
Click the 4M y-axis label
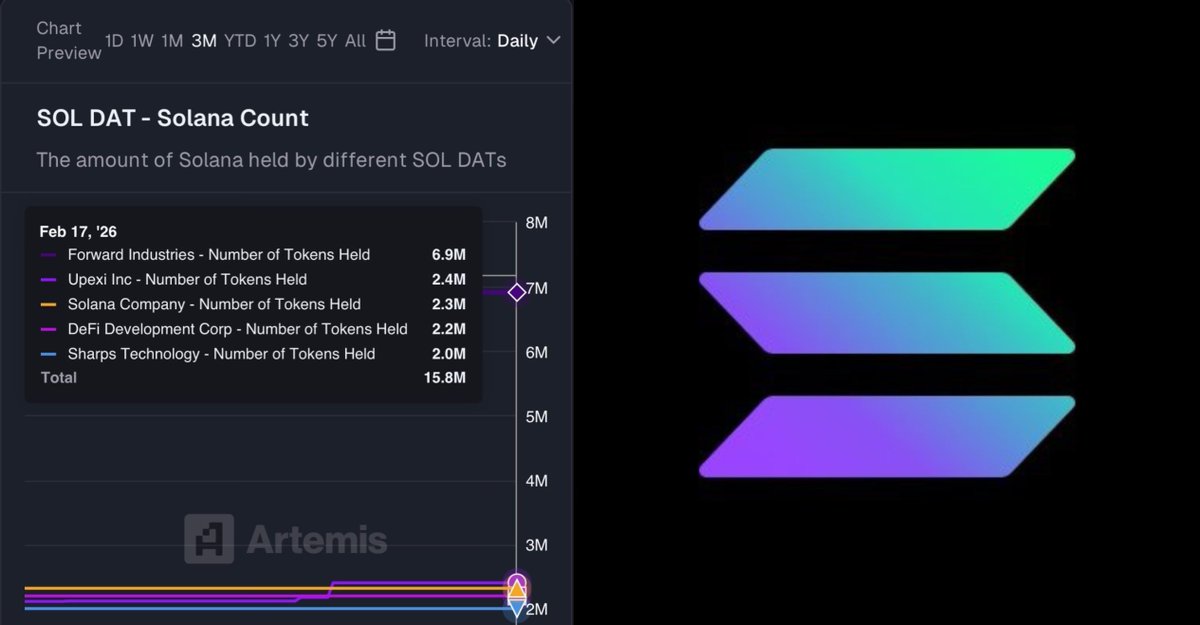click(x=537, y=481)
